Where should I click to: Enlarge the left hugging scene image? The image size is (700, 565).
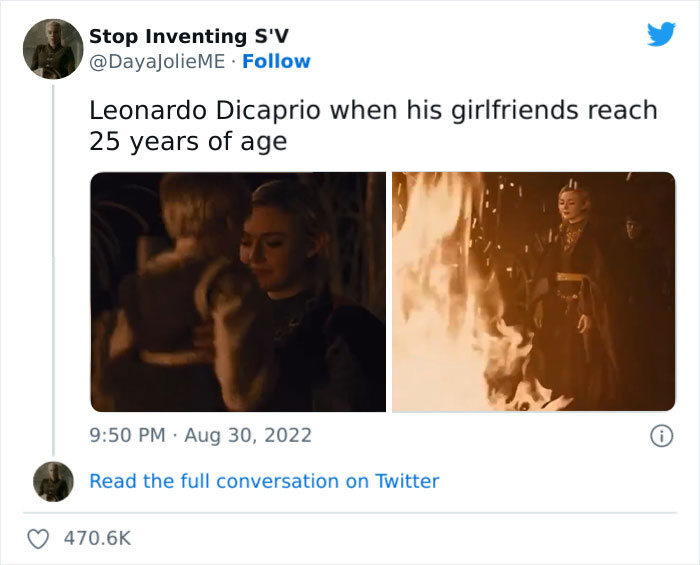click(238, 292)
